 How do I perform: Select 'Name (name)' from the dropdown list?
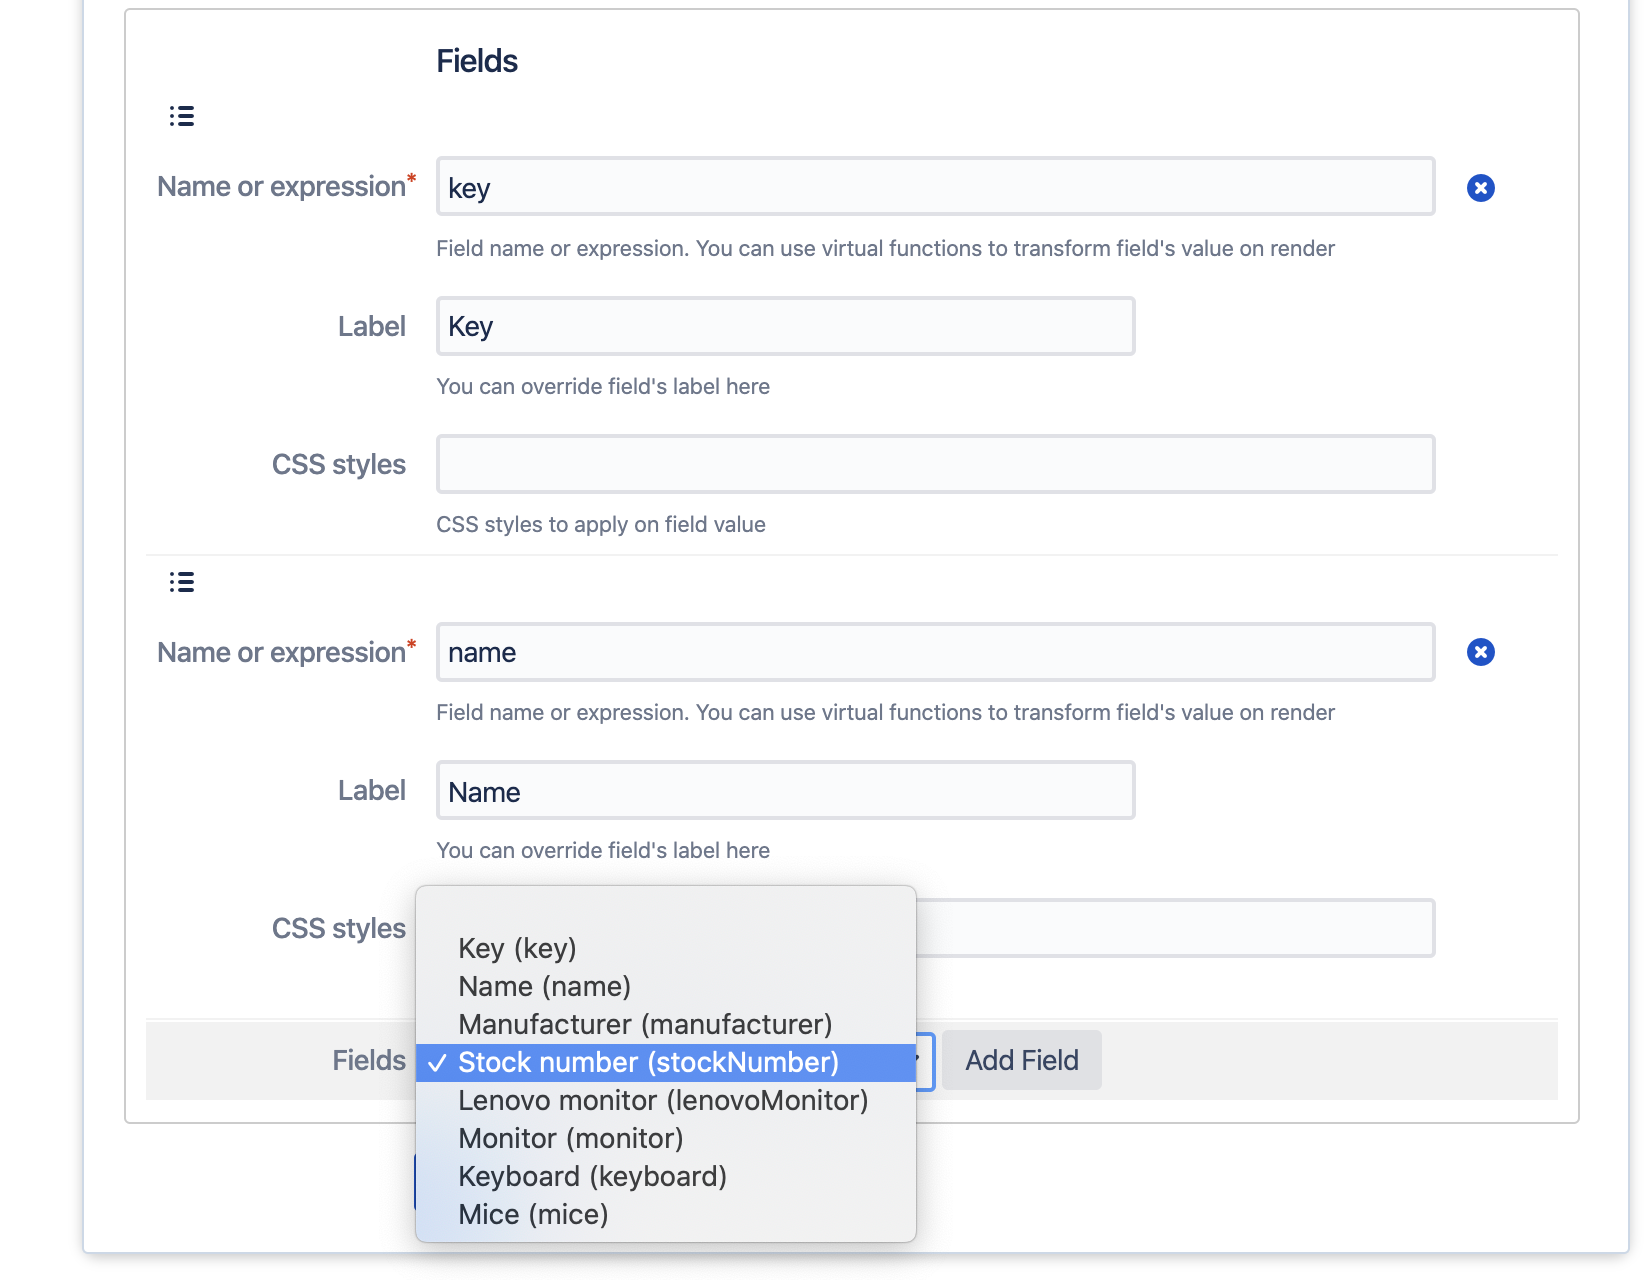666,986
